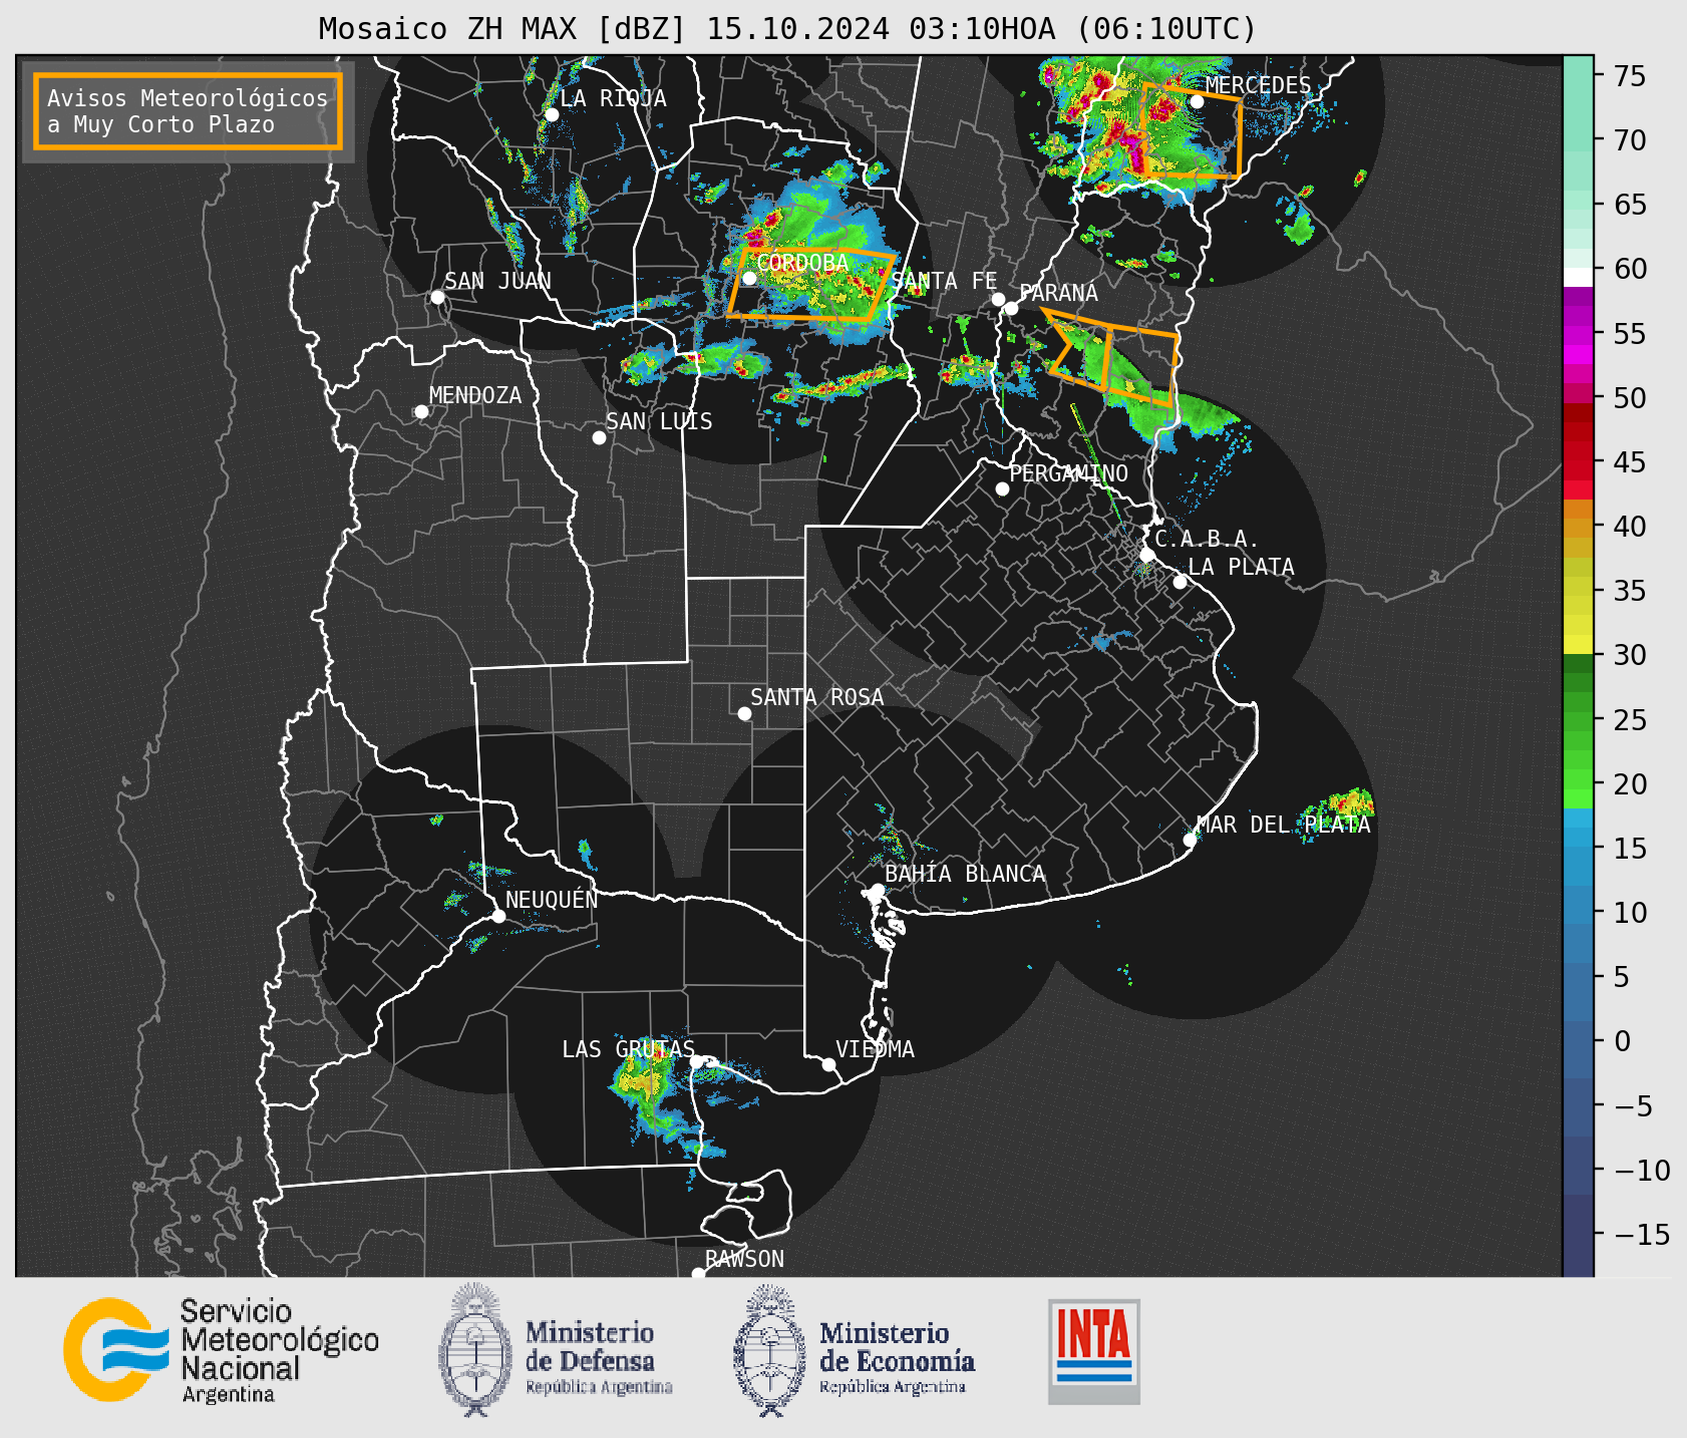
Task: Click the LAS GRUTAS city marker dot
Action: [x=697, y=1062]
